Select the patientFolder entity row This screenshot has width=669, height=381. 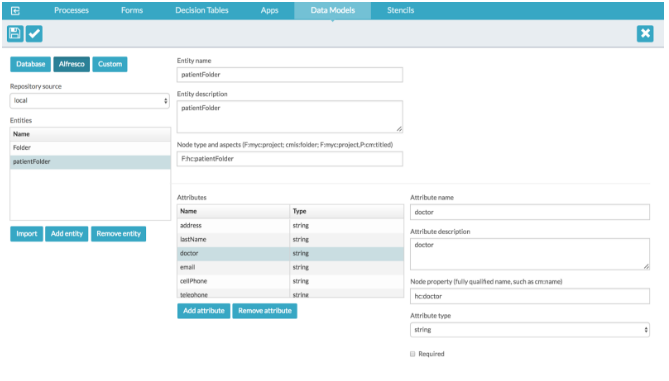pos(90,162)
